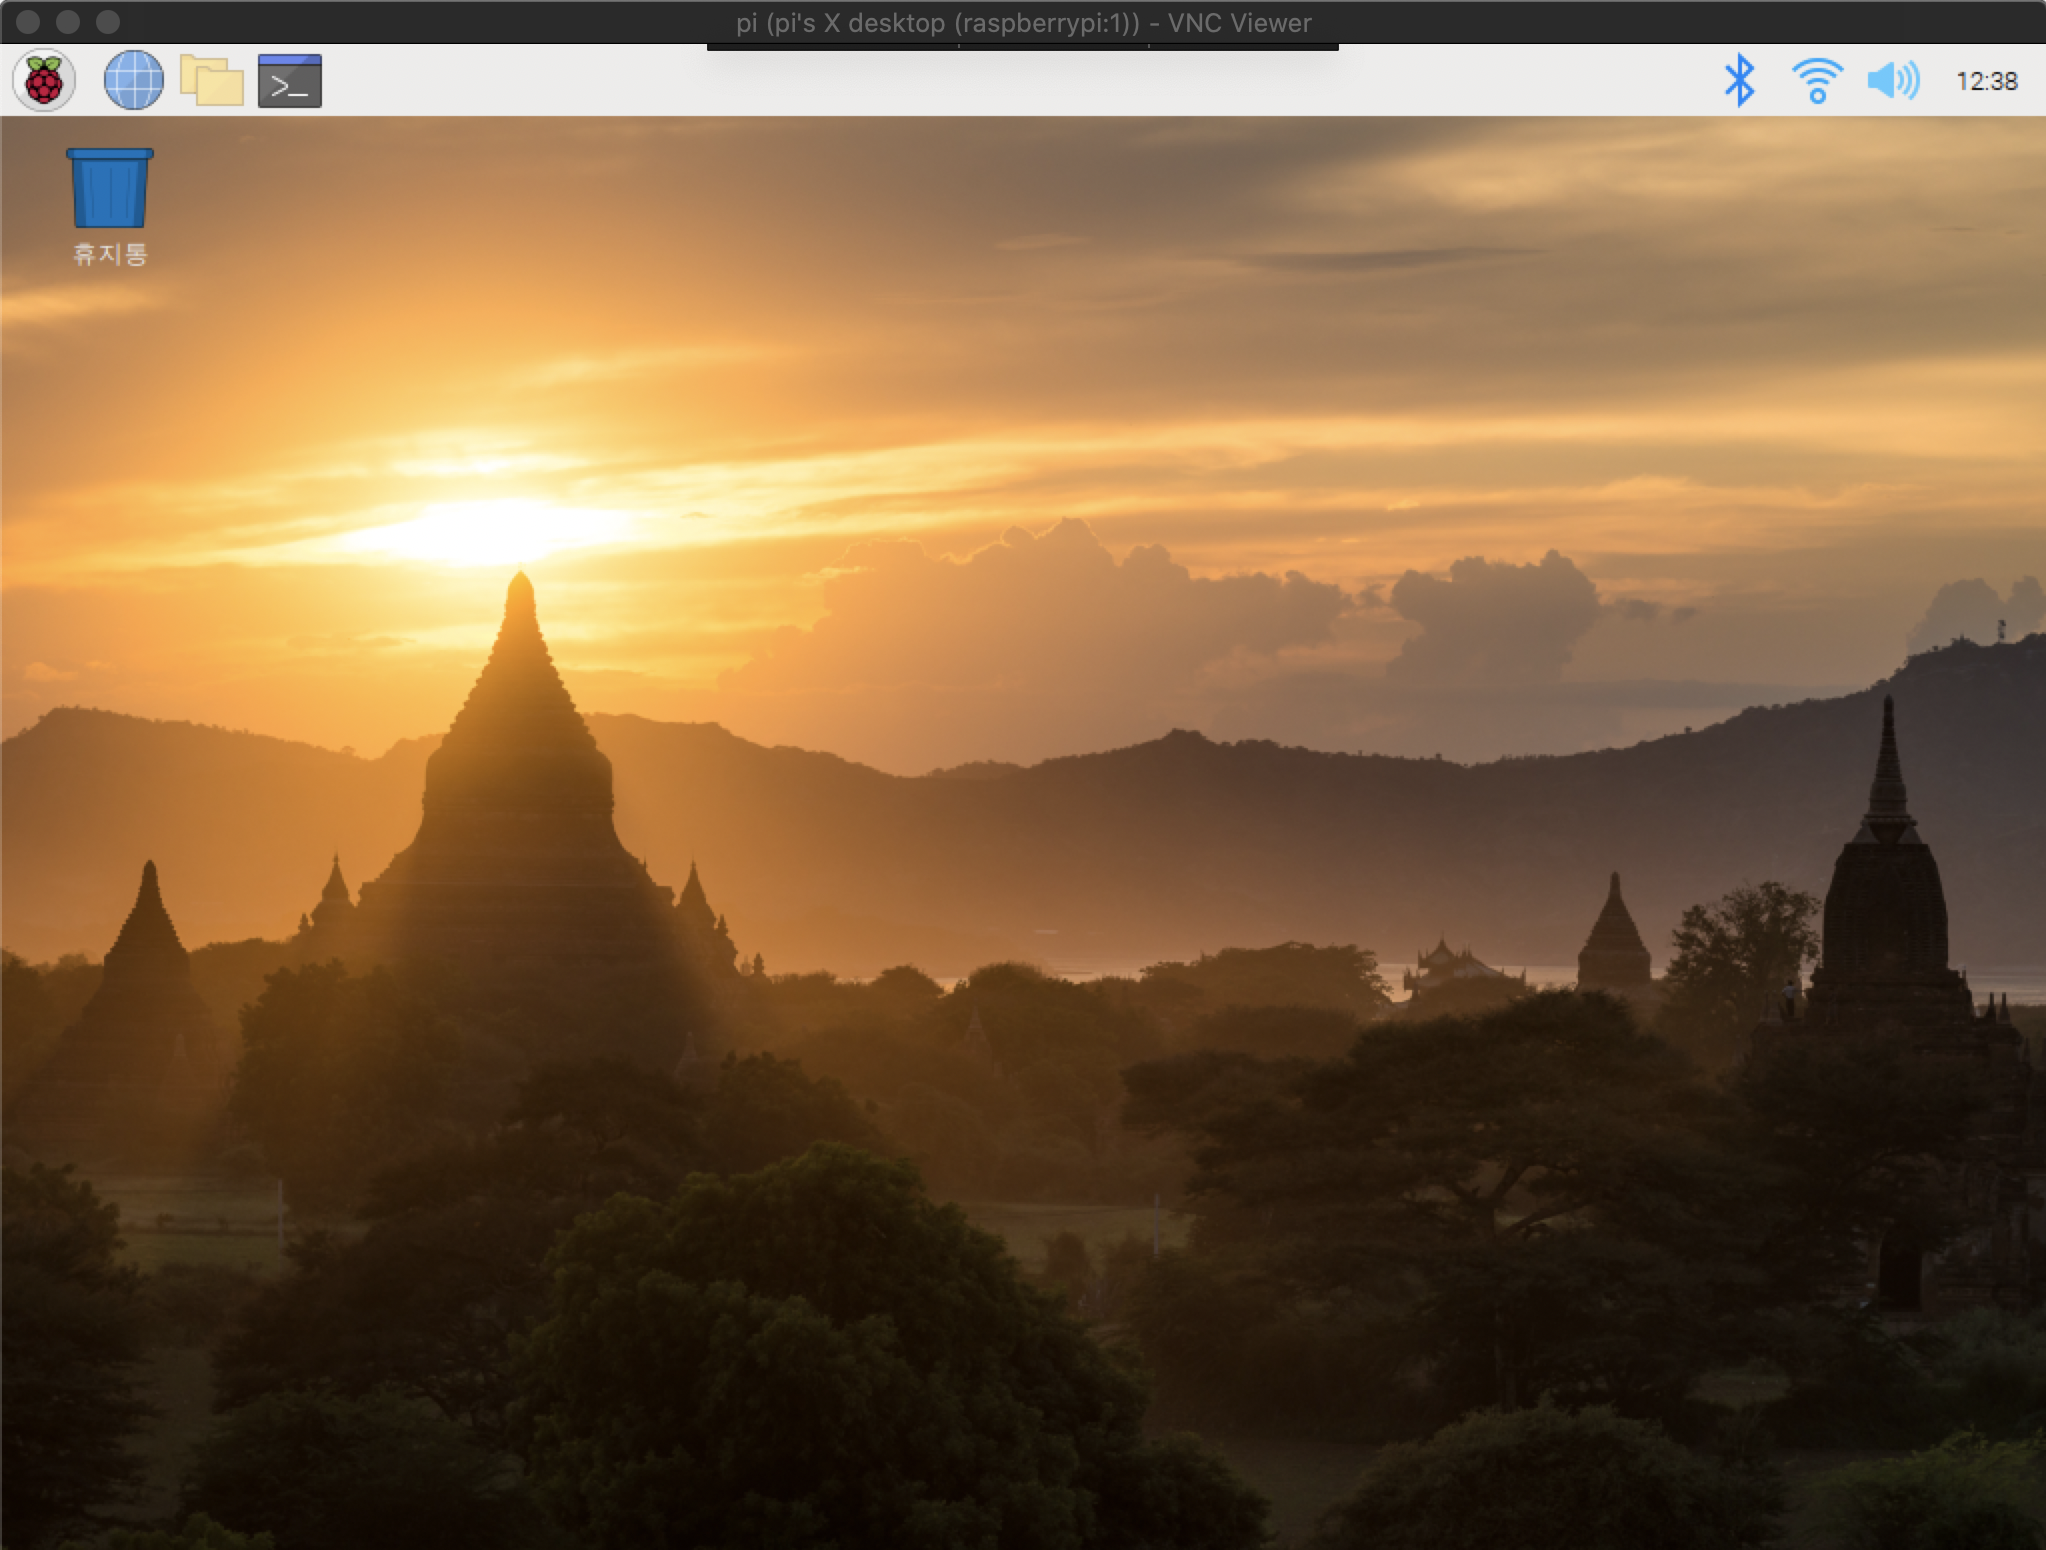This screenshot has height=1550, width=2046.
Task: Open the Raspberry Pi applications menu
Action: click(44, 80)
